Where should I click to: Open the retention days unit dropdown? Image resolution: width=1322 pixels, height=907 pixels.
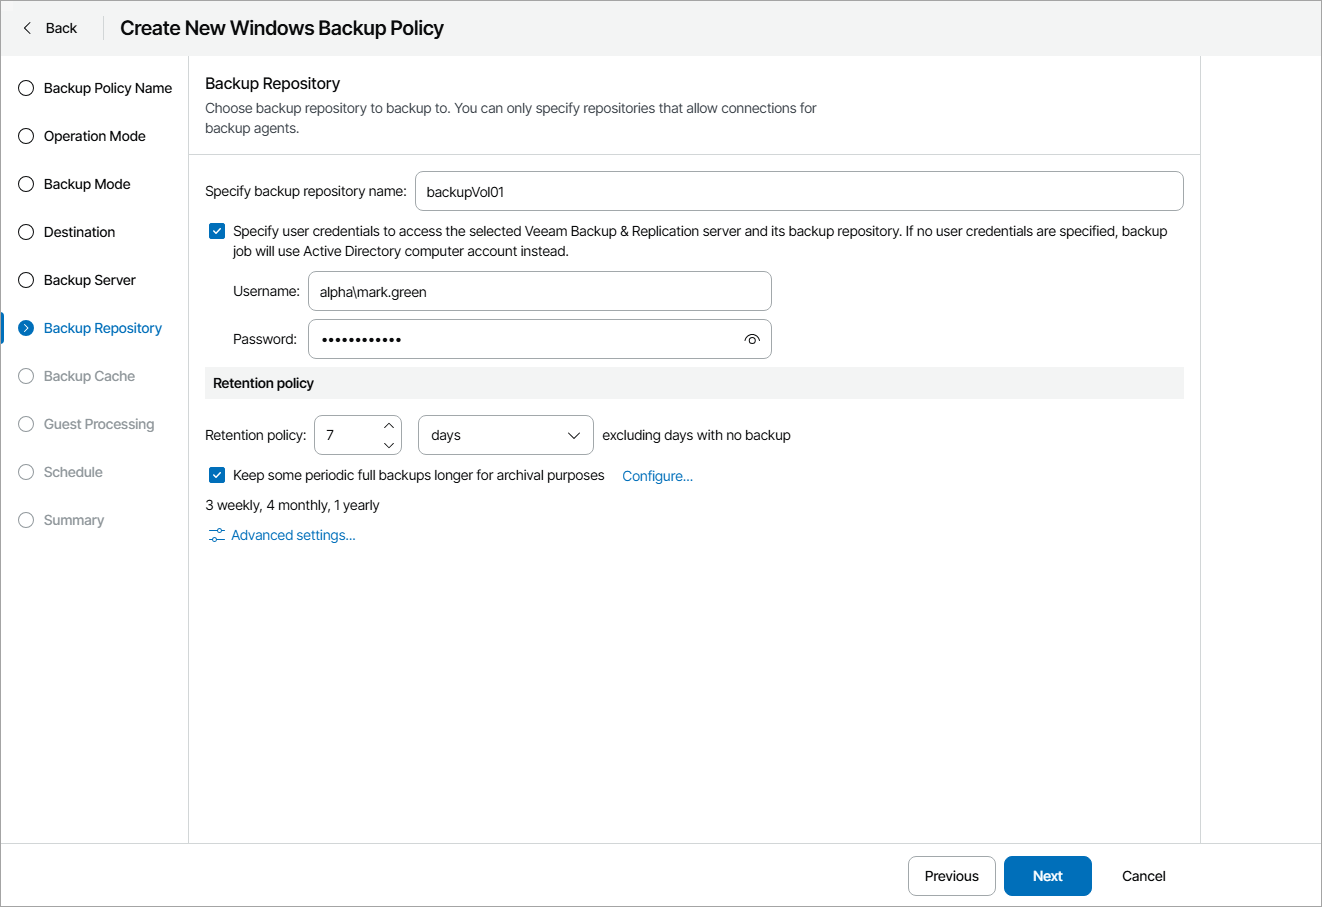[x=505, y=435]
